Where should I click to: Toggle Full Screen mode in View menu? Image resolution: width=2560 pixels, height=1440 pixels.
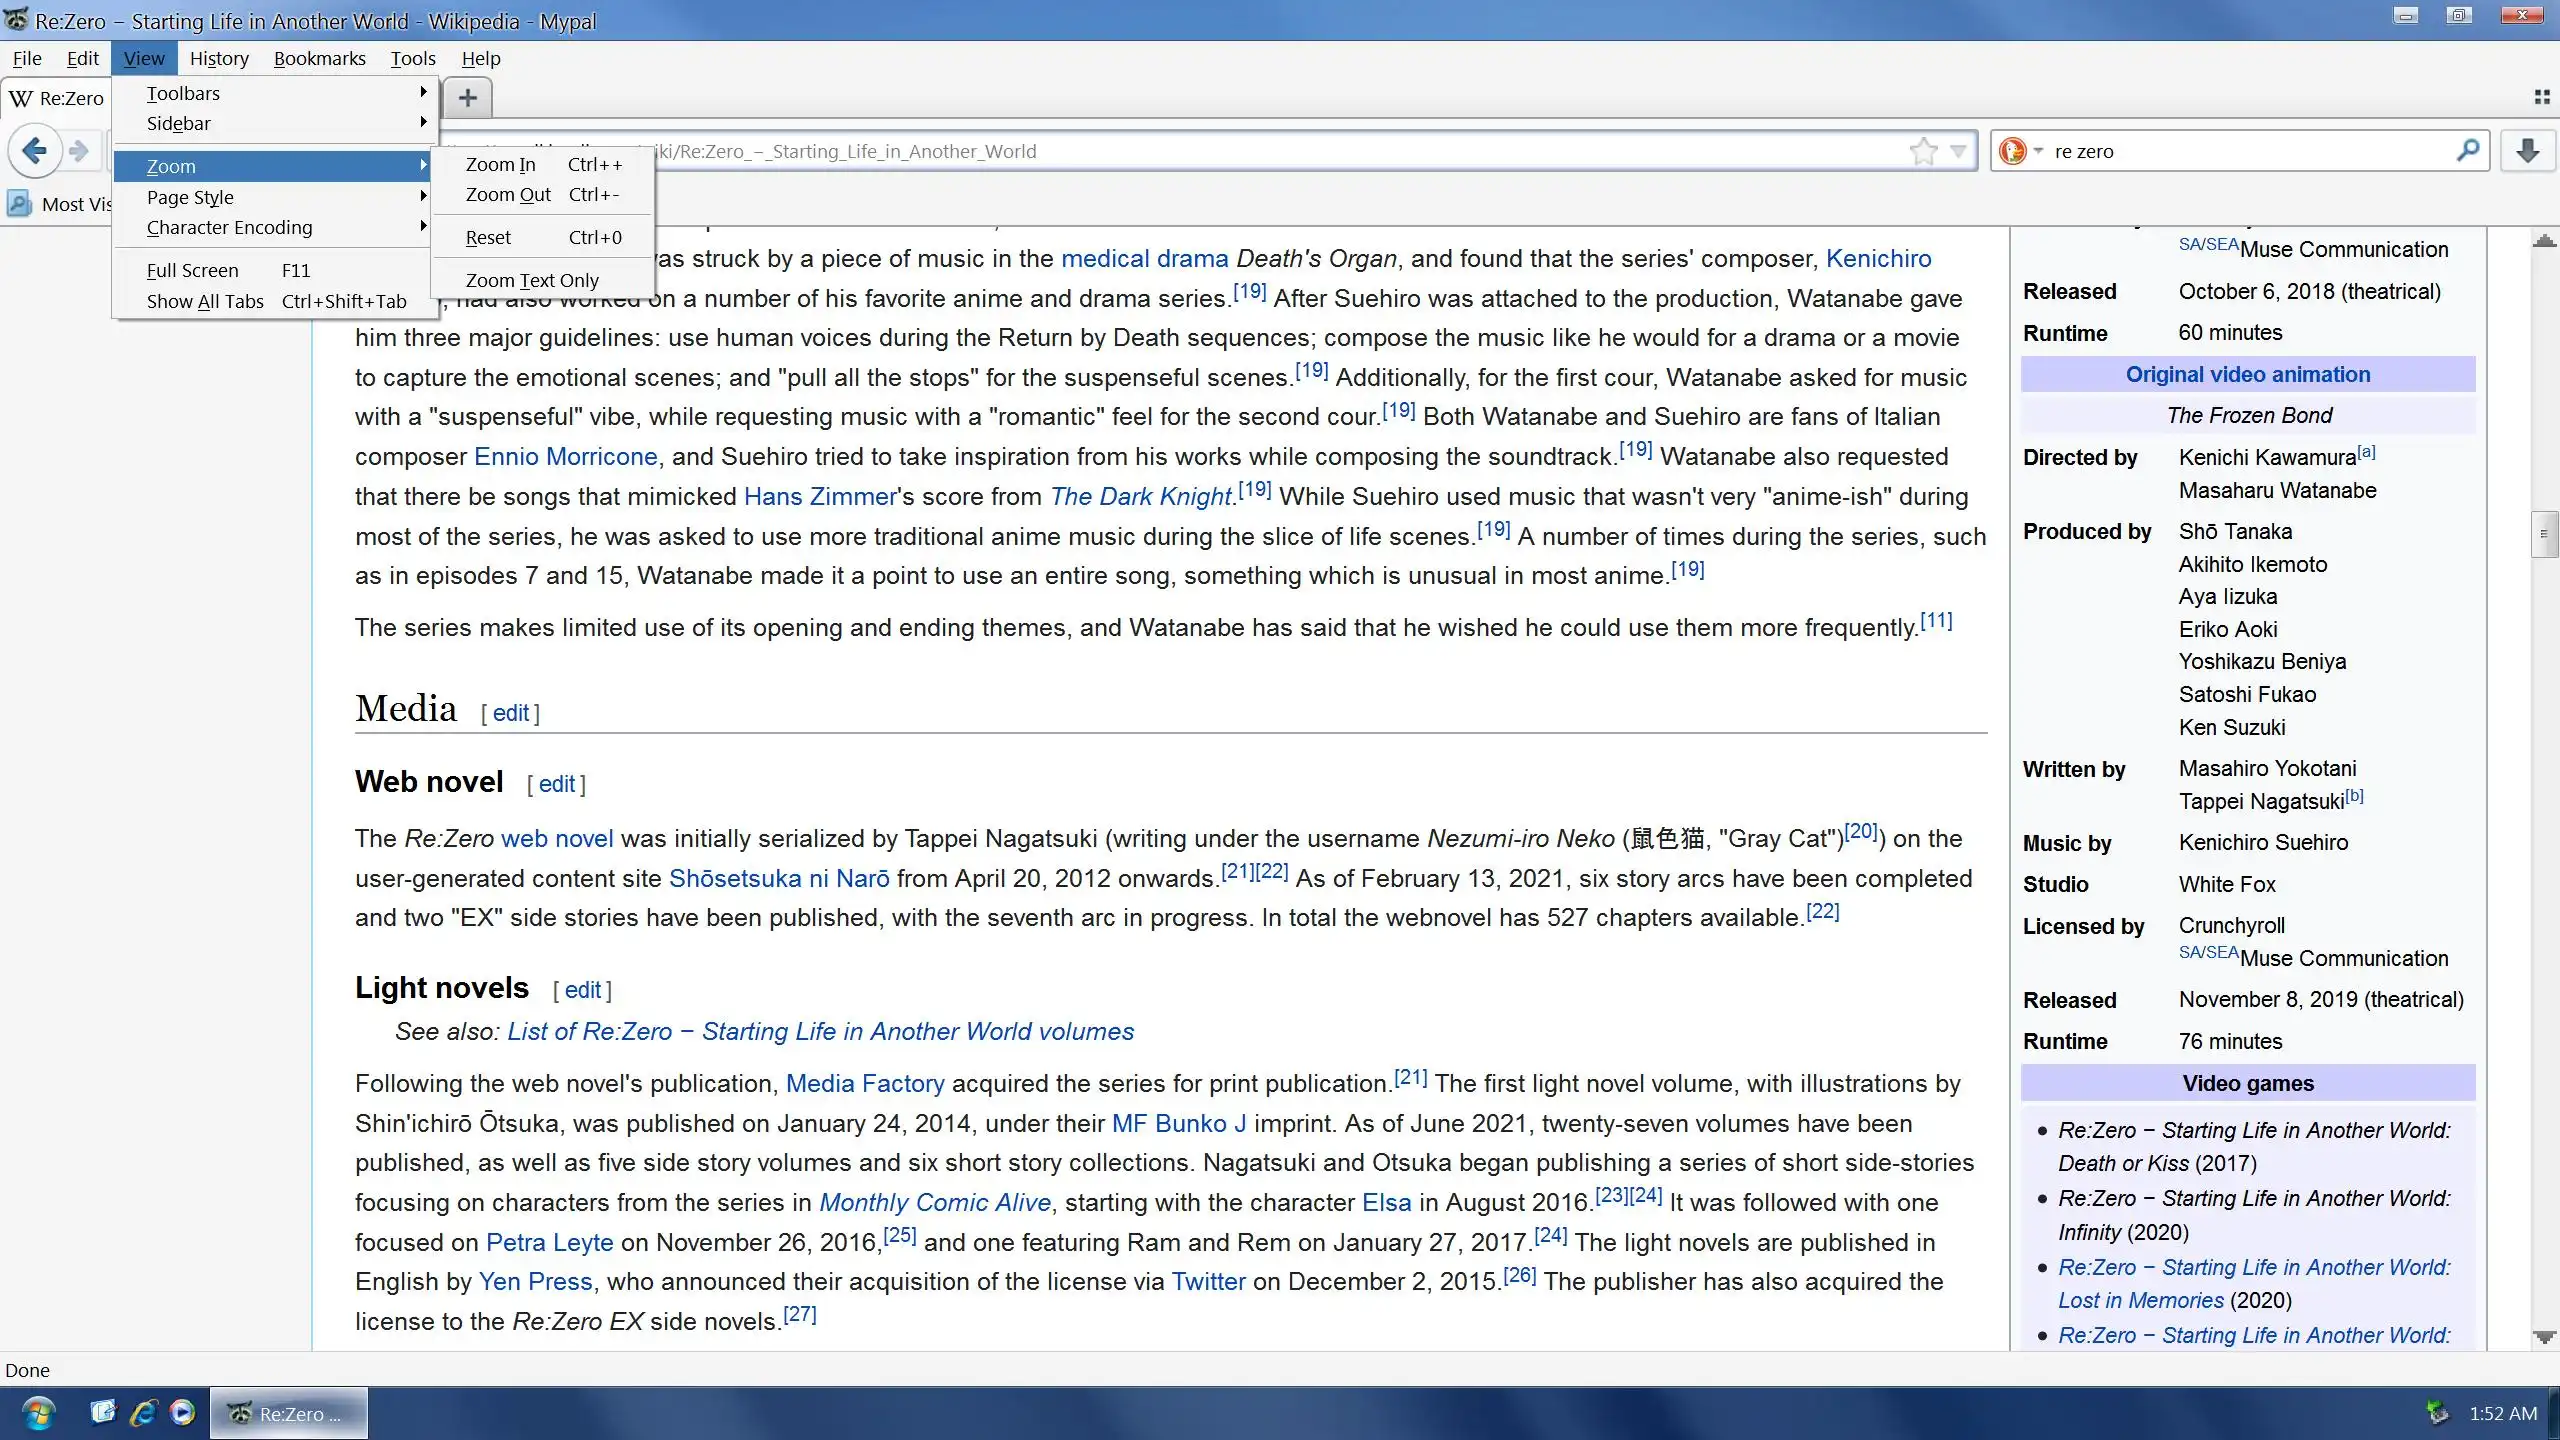pyautogui.click(x=193, y=270)
